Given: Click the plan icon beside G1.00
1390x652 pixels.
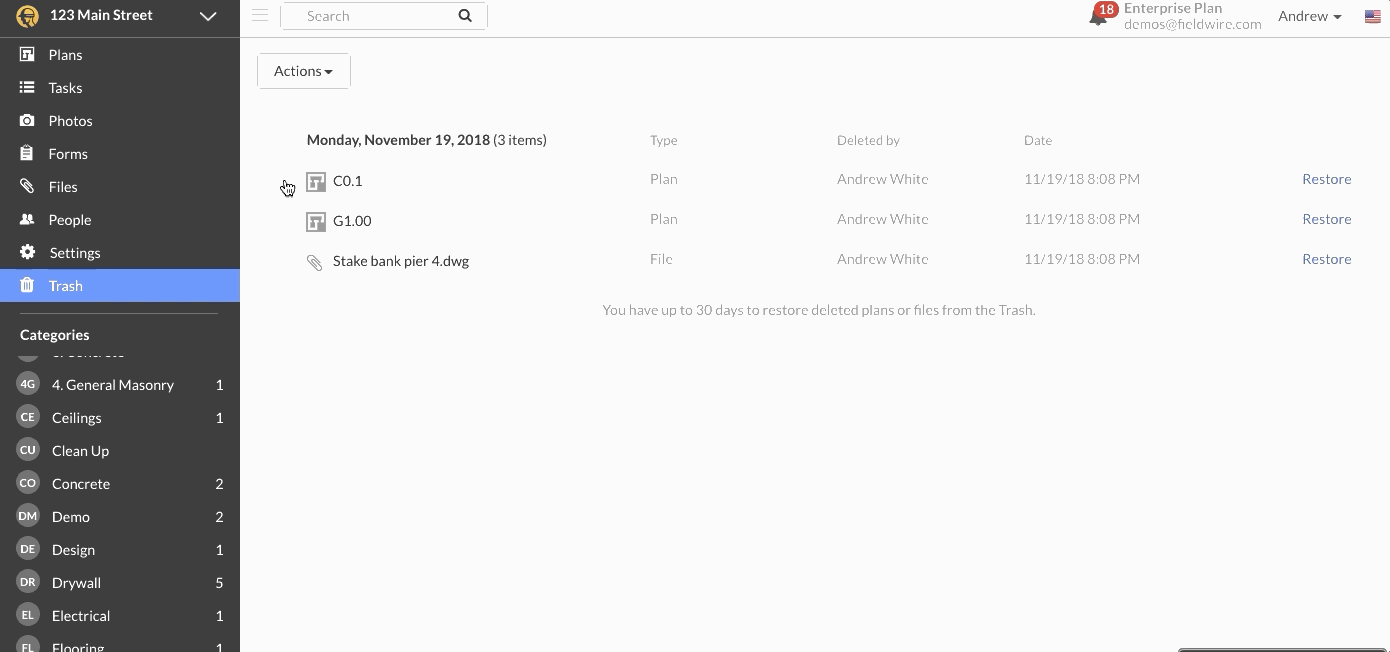Looking at the screenshot, I should 316,222.
